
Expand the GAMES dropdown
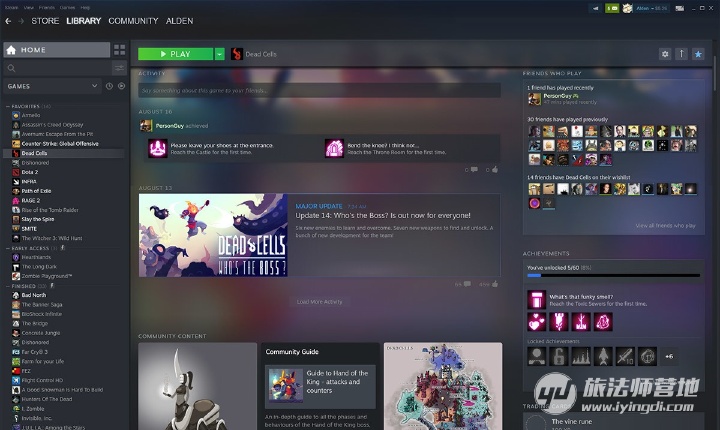[94, 86]
